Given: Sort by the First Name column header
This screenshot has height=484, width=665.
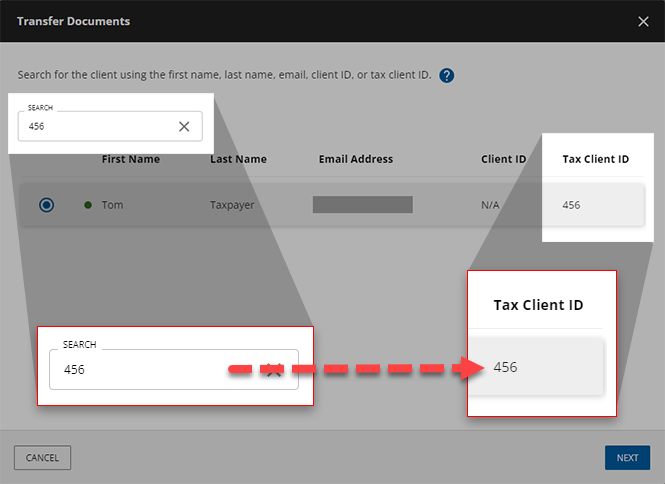Looking at the screenshot, I should pyautogui.click(x=130, y=159).
